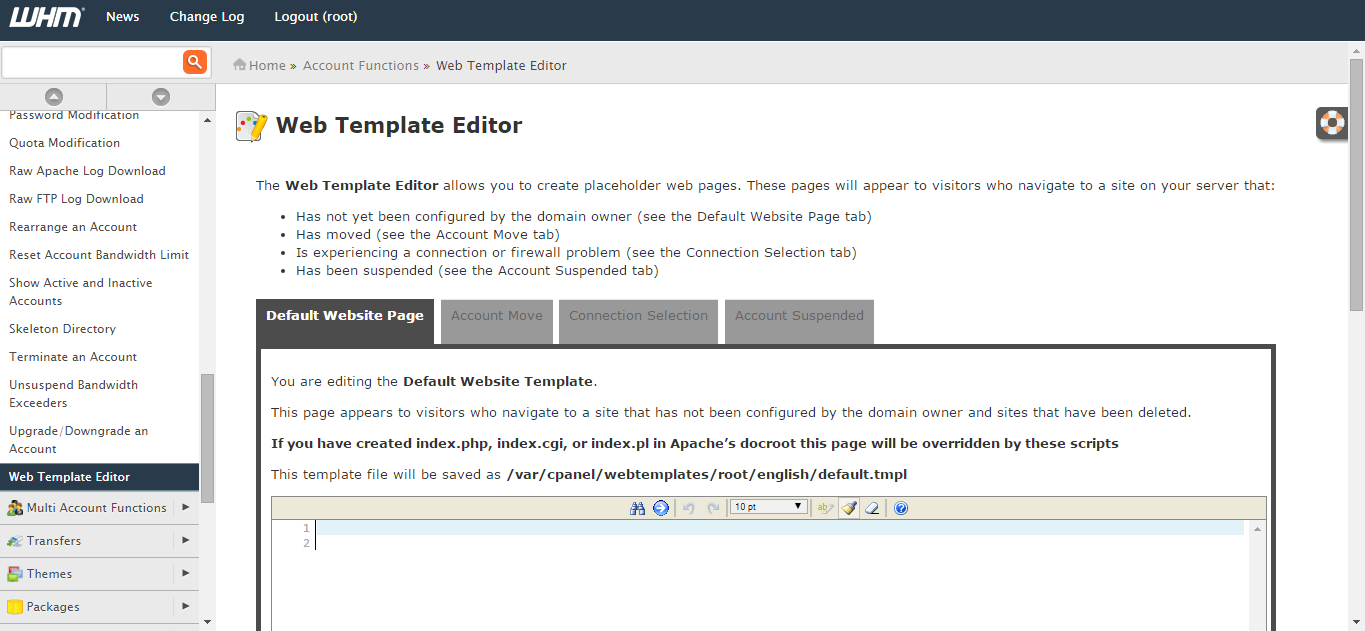This screenshot has height=631, width=1365.
Task: Click the Account Functions breadcrumb link
Action: [x=361, y=66]
